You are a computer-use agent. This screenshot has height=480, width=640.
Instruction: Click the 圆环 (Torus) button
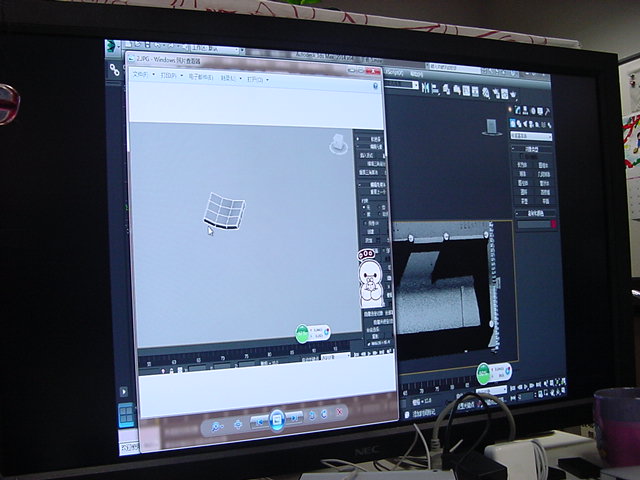(523, 192)
